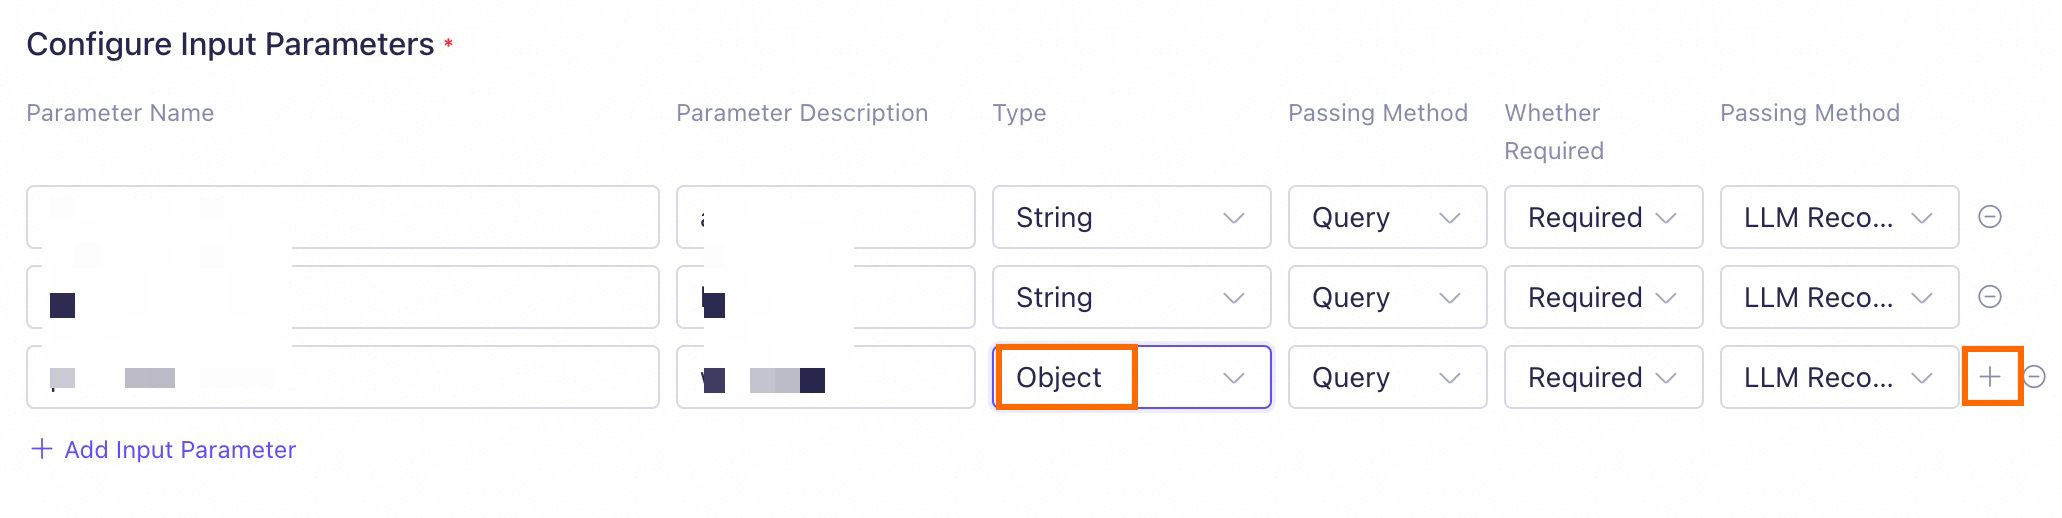
Task: Open third row LLM Reco... dropdown
Action: coord(1839,377)
